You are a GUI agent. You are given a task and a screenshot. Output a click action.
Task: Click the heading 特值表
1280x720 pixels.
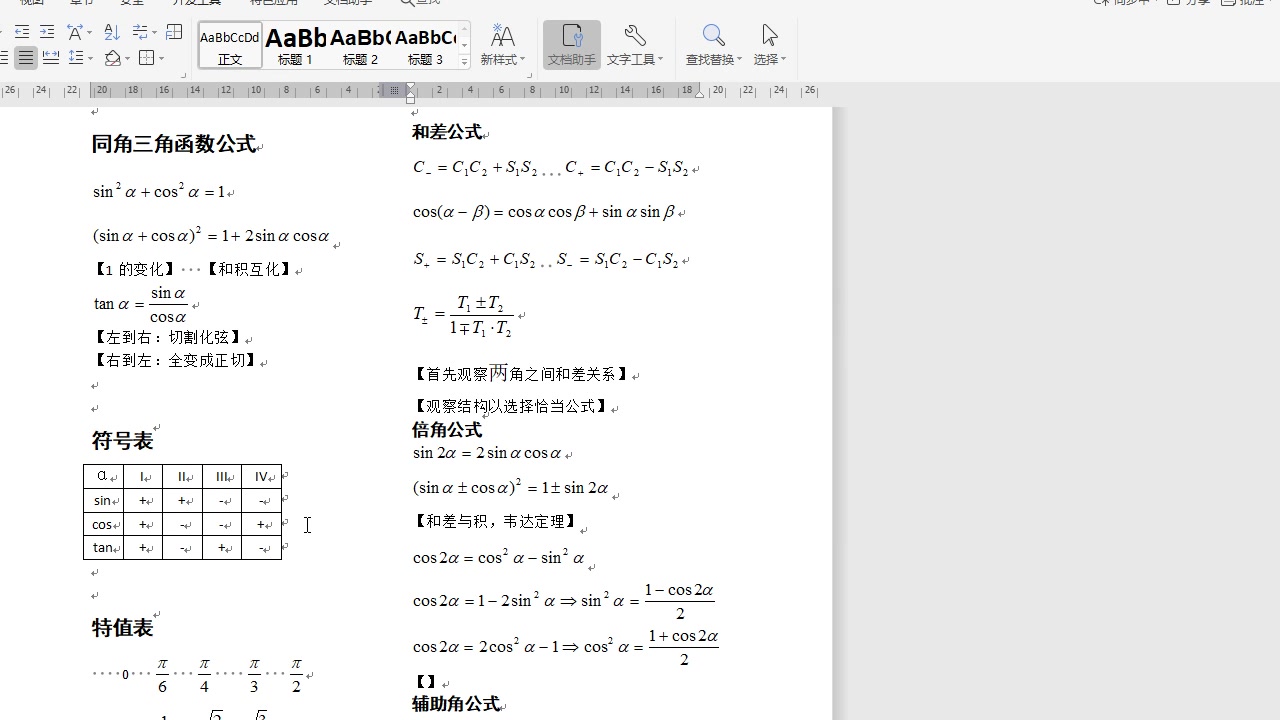(122, 628)
